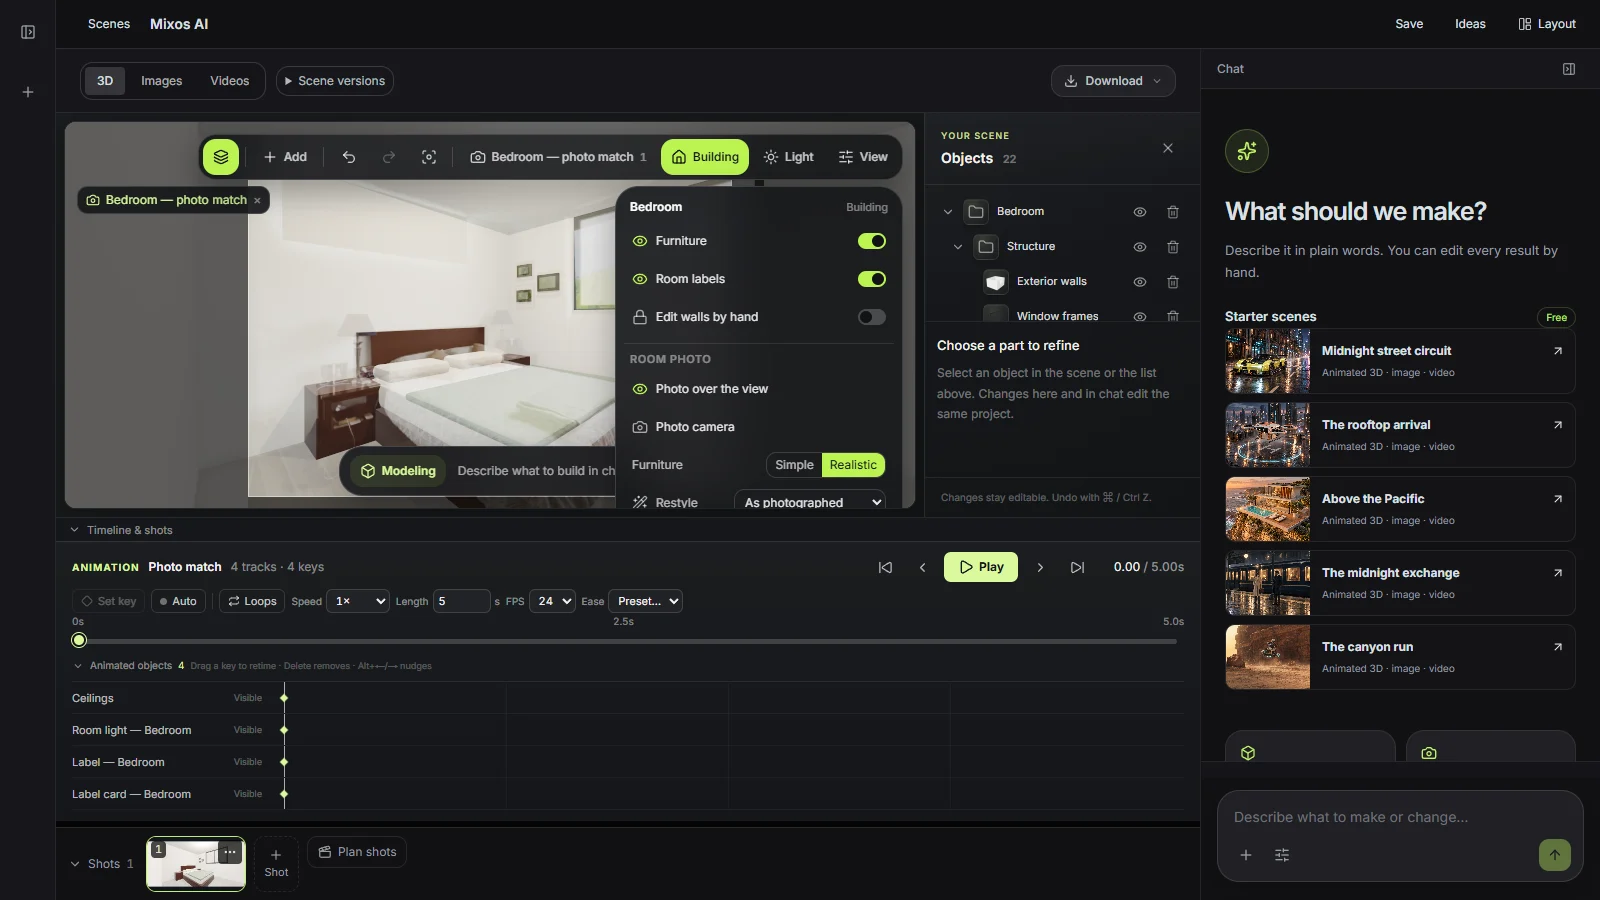Hide the Exterior walls object
Screen dimensions: 1600x900
point(1139,282)
